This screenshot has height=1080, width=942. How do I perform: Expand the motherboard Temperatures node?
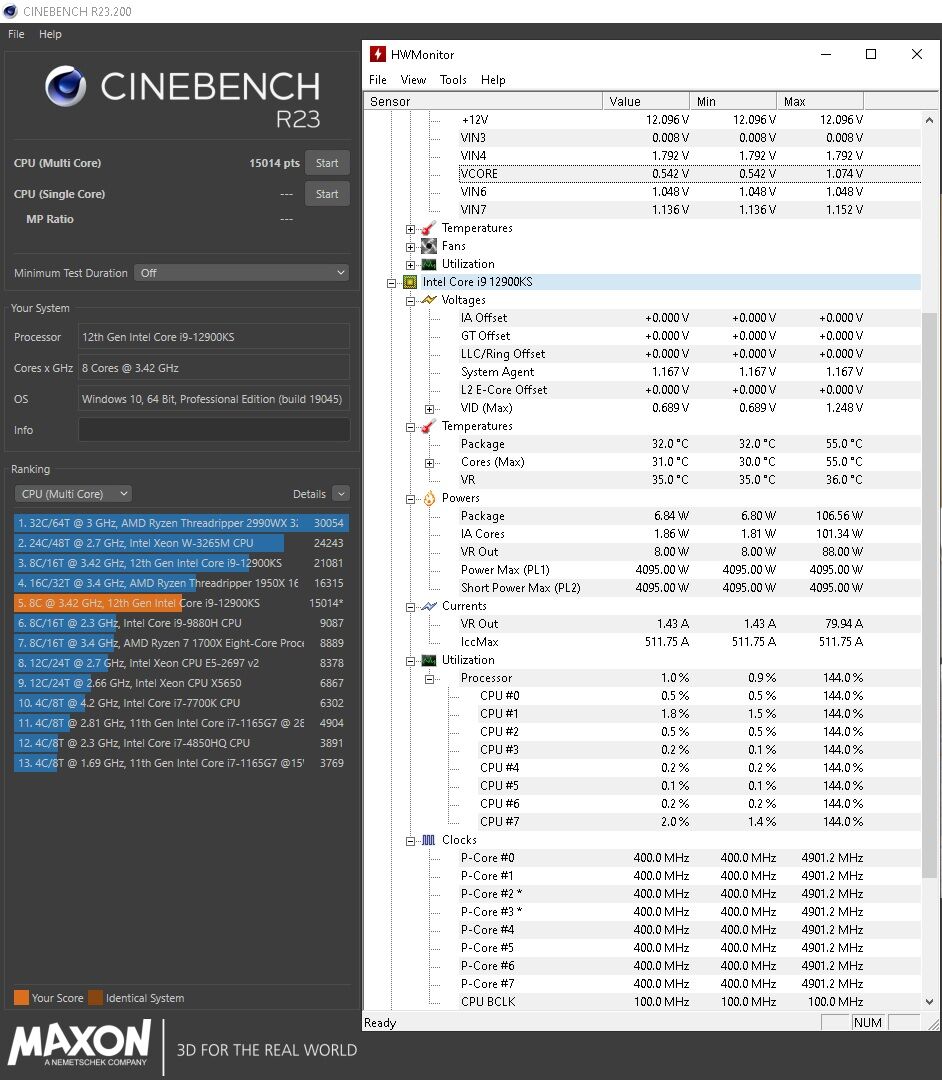click(410, 229)
